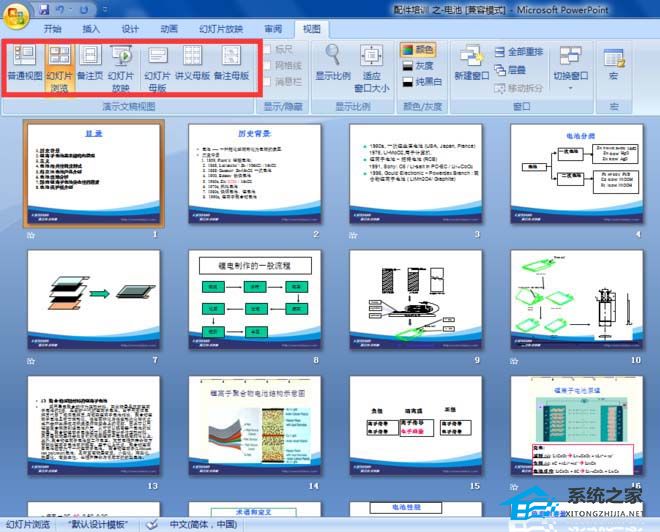
Task: Click animation star icon under slide 7
Action: click(x=31, y=361)
